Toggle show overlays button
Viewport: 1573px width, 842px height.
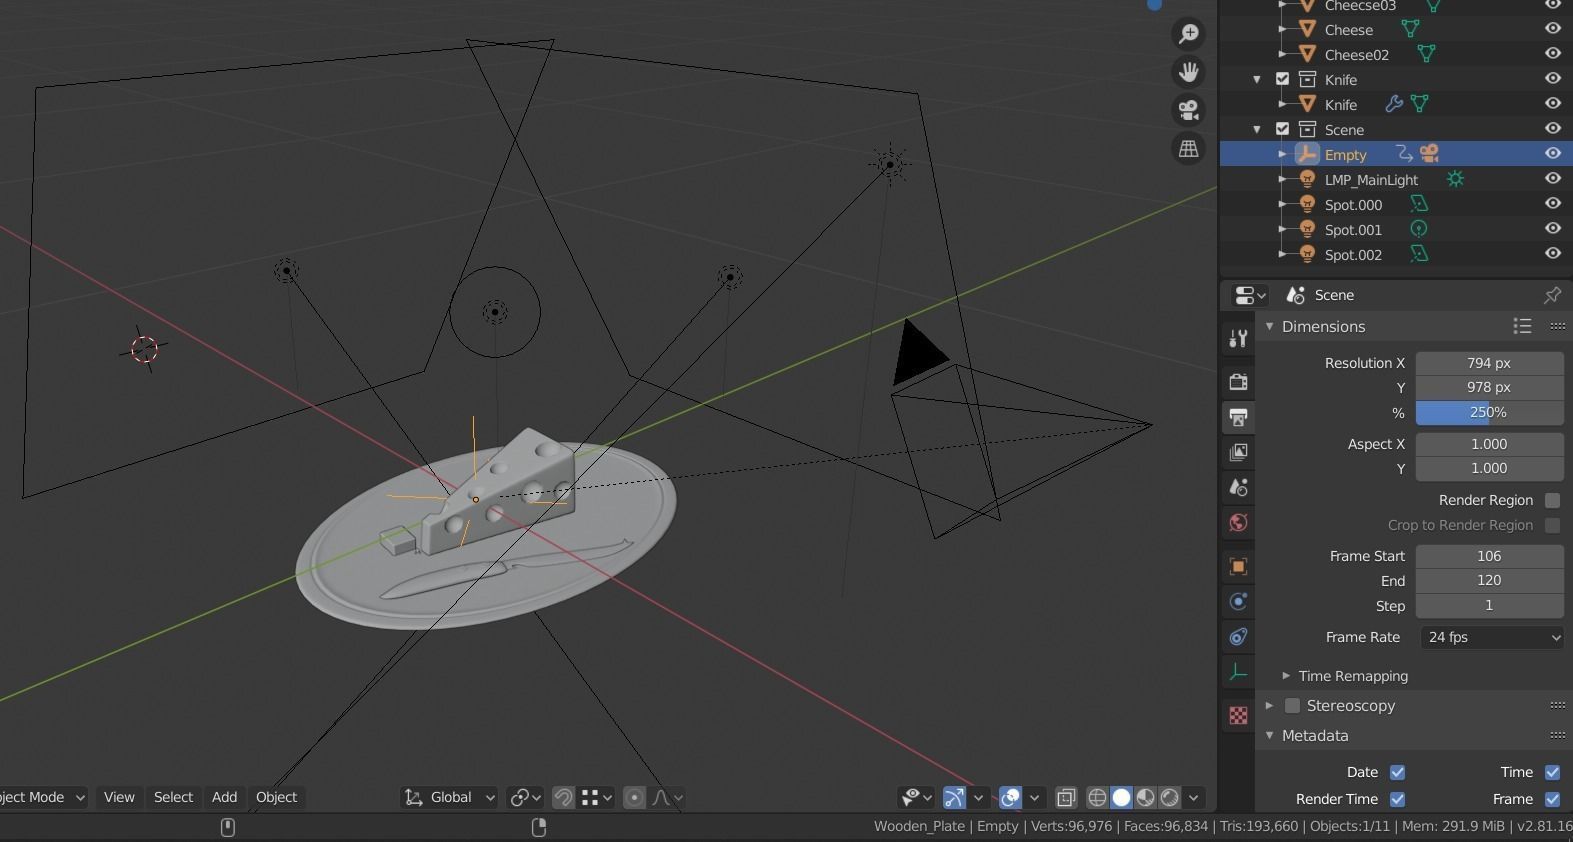point(1010,797)
